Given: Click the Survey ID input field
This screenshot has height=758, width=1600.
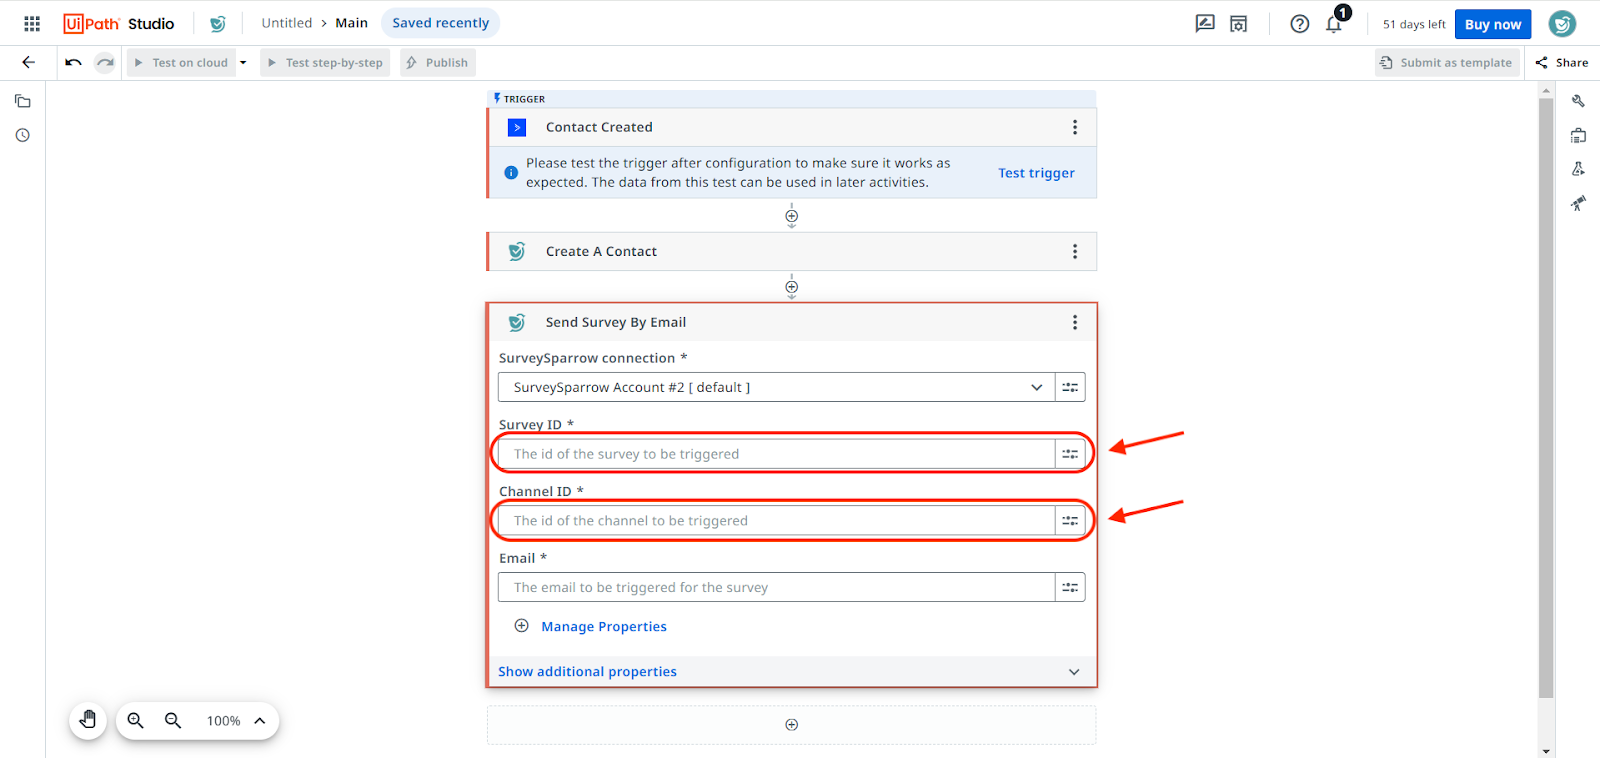Looking at the screenshot, I should tap(776, 454).
